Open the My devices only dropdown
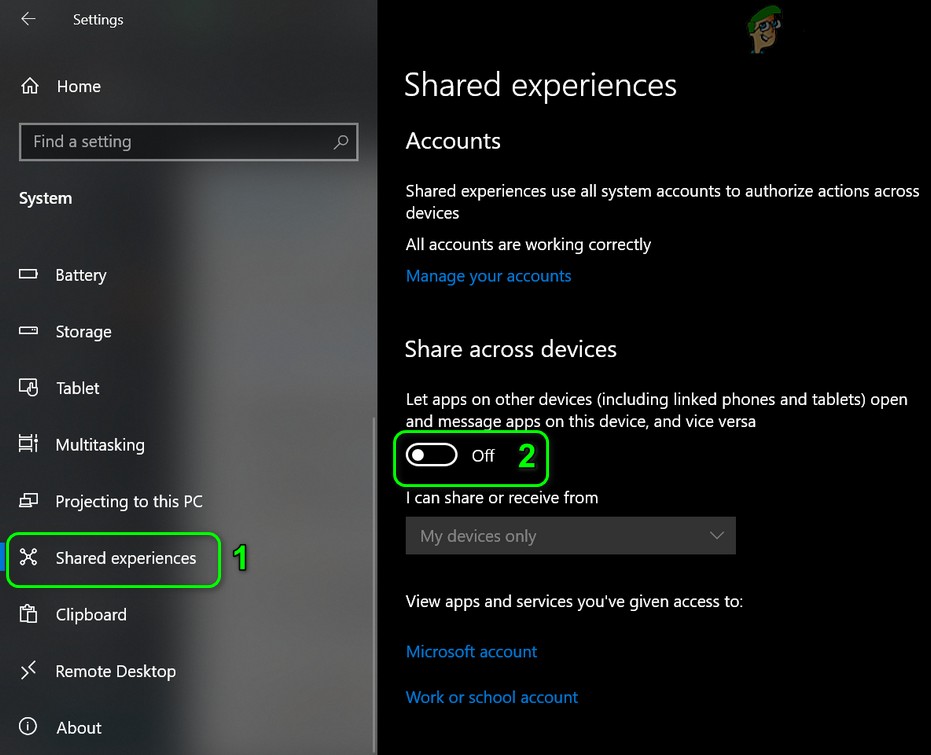This screenshot has height=755, width=931. [x=570, y=536]
